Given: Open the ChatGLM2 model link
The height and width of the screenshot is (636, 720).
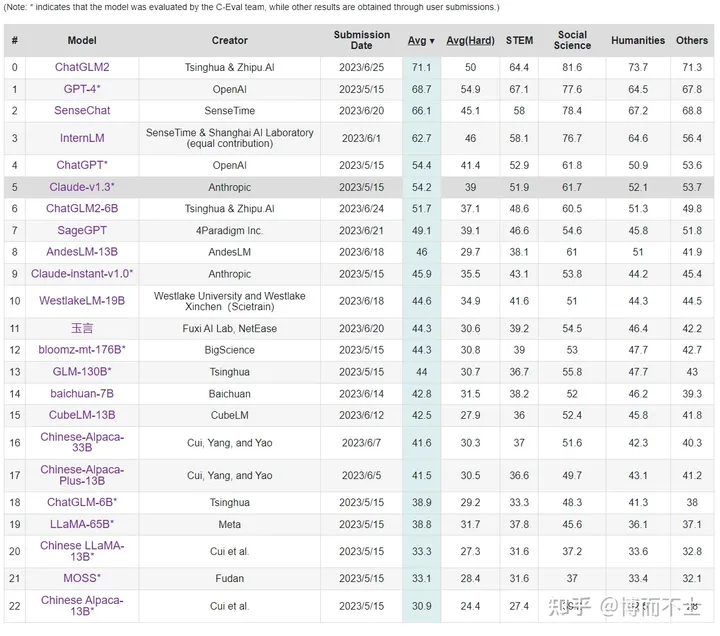Looking at the screenshot, I should click(82, 67).
